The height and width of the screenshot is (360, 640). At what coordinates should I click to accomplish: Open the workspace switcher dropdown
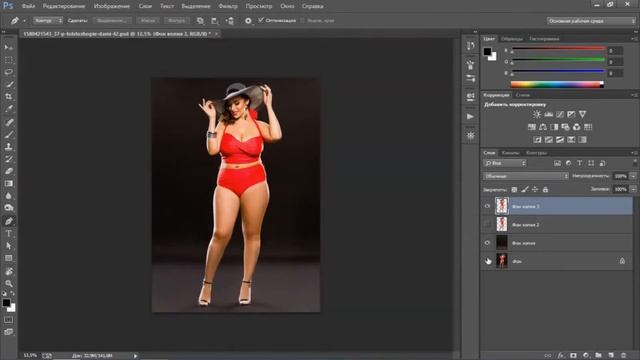click(591, 20)
